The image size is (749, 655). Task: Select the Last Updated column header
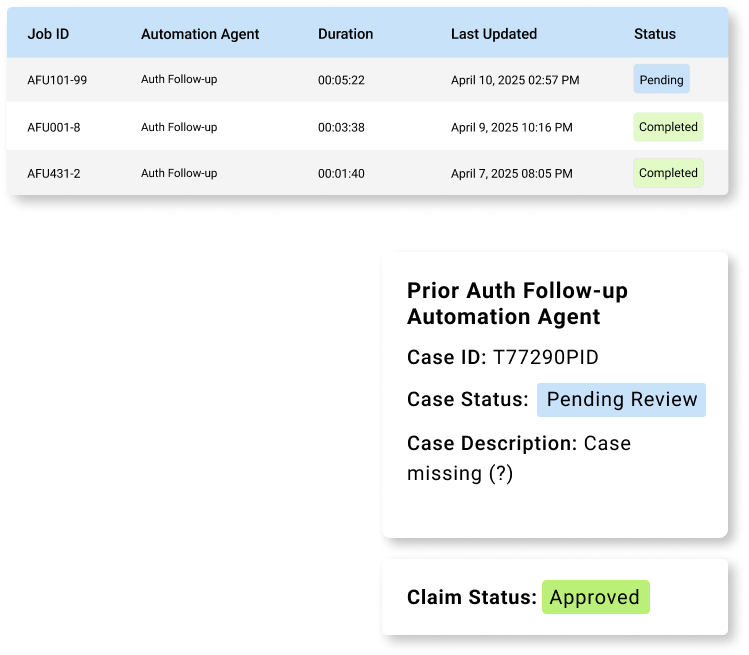point(493,34)
